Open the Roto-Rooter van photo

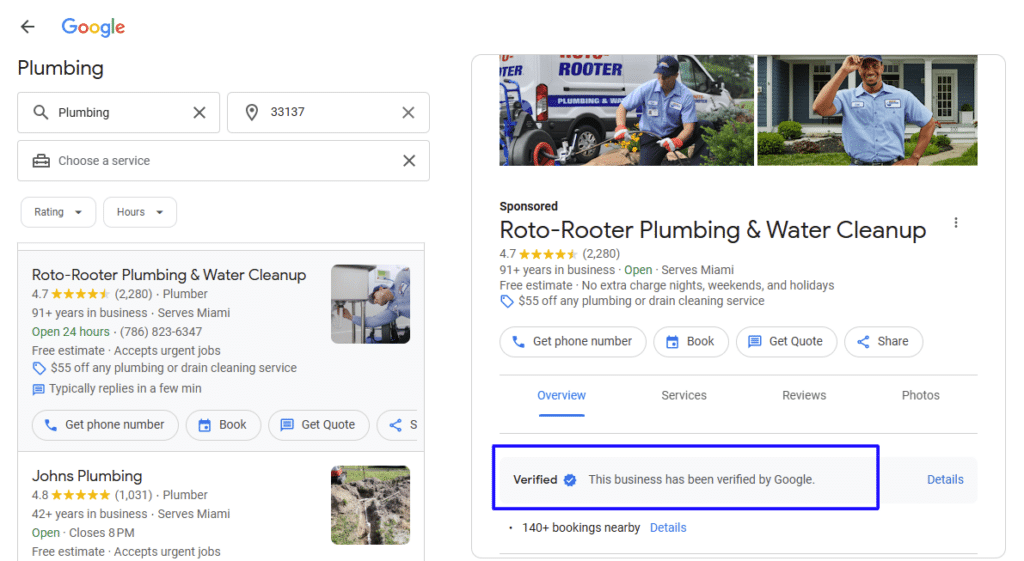tap(626, 110)
